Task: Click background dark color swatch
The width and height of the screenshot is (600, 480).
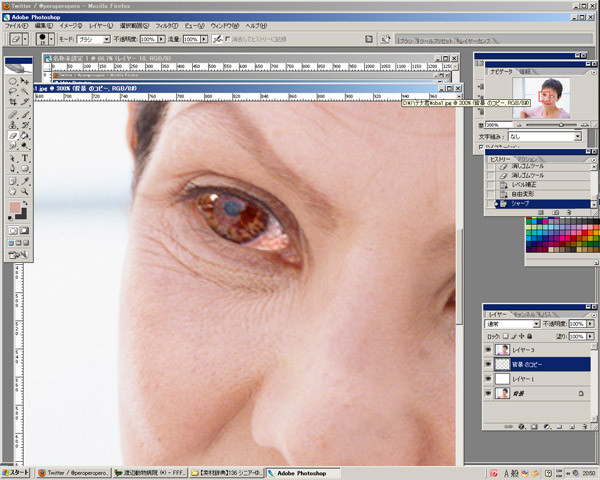Action: [x=22, y=214]
